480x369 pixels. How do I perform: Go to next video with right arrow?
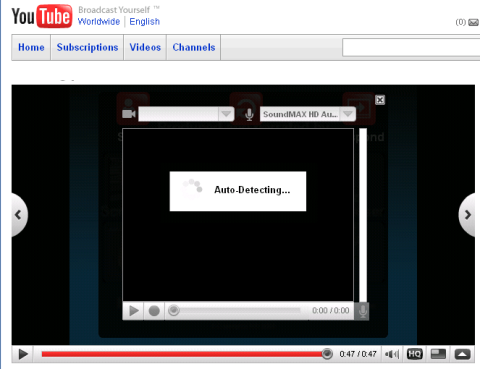[x=467, y=215]
